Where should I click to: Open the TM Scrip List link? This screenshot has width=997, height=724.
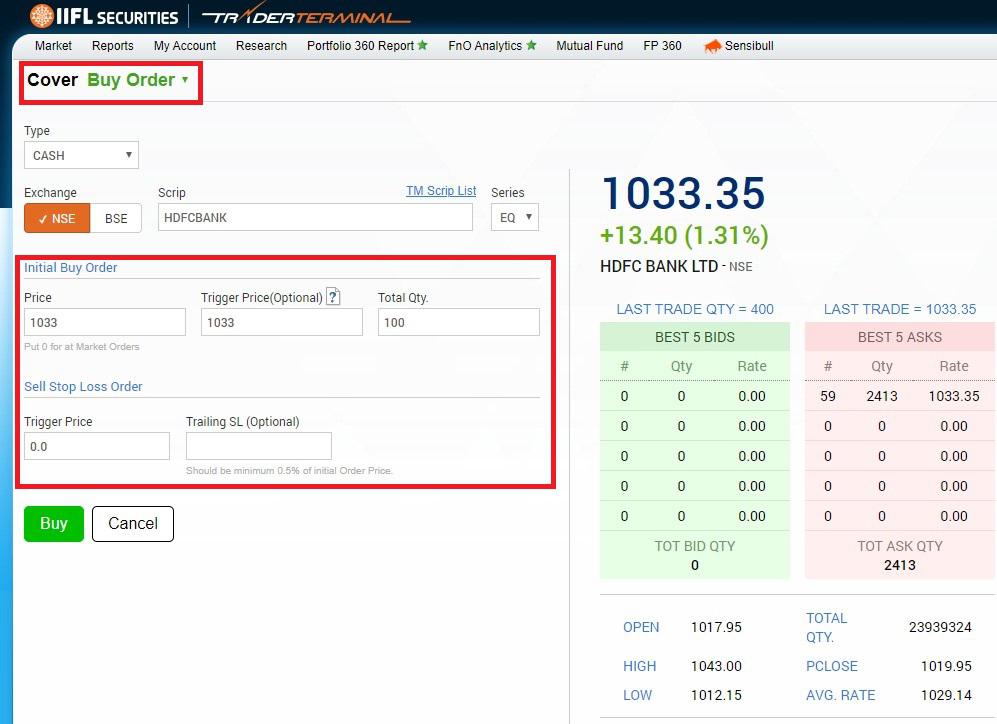click(441, 191)
